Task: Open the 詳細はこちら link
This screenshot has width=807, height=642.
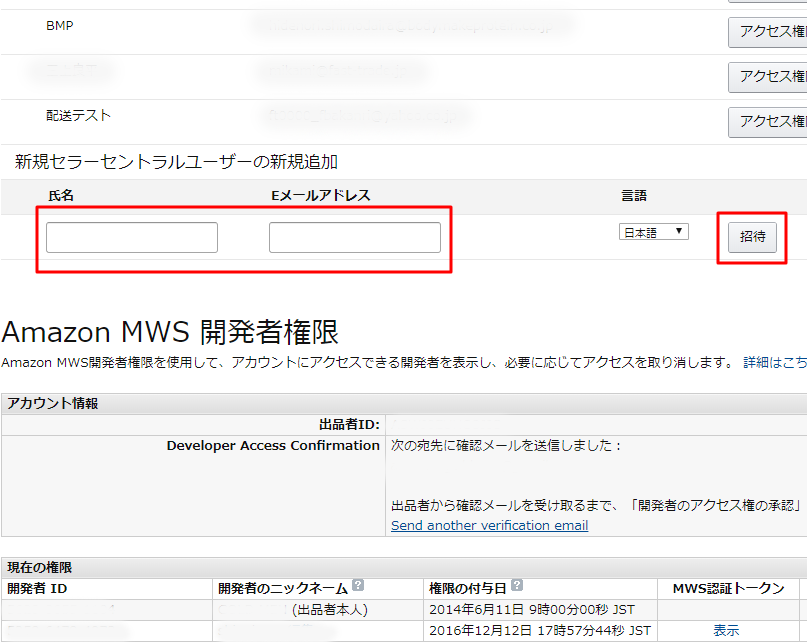Action: [775, 362]
